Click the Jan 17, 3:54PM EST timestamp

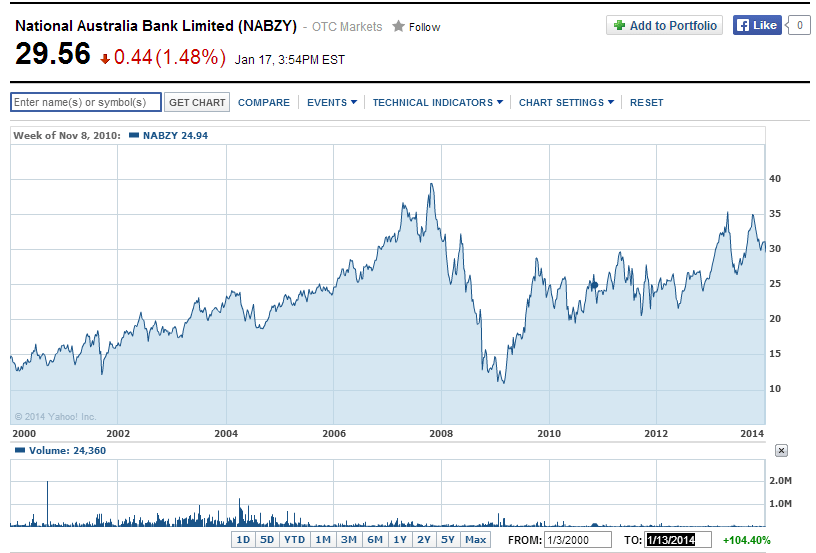pyautogui.click(x=289, y=60)
